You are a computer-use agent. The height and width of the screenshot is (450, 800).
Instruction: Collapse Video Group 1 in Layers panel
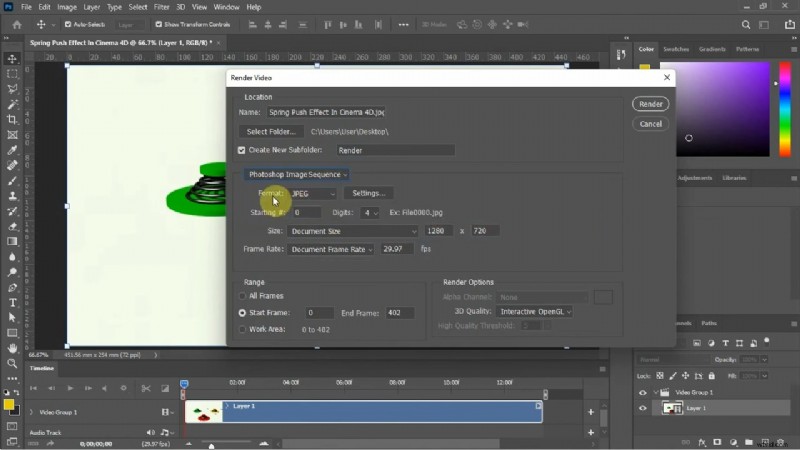pos(656,392)
